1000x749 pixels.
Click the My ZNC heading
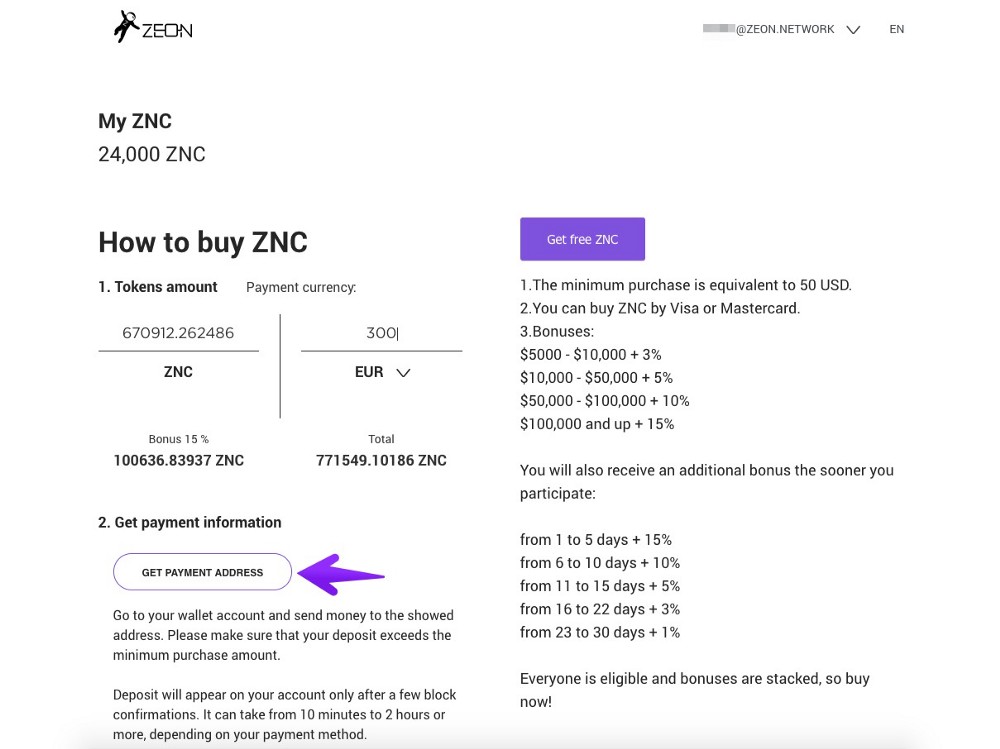[135, 121]
